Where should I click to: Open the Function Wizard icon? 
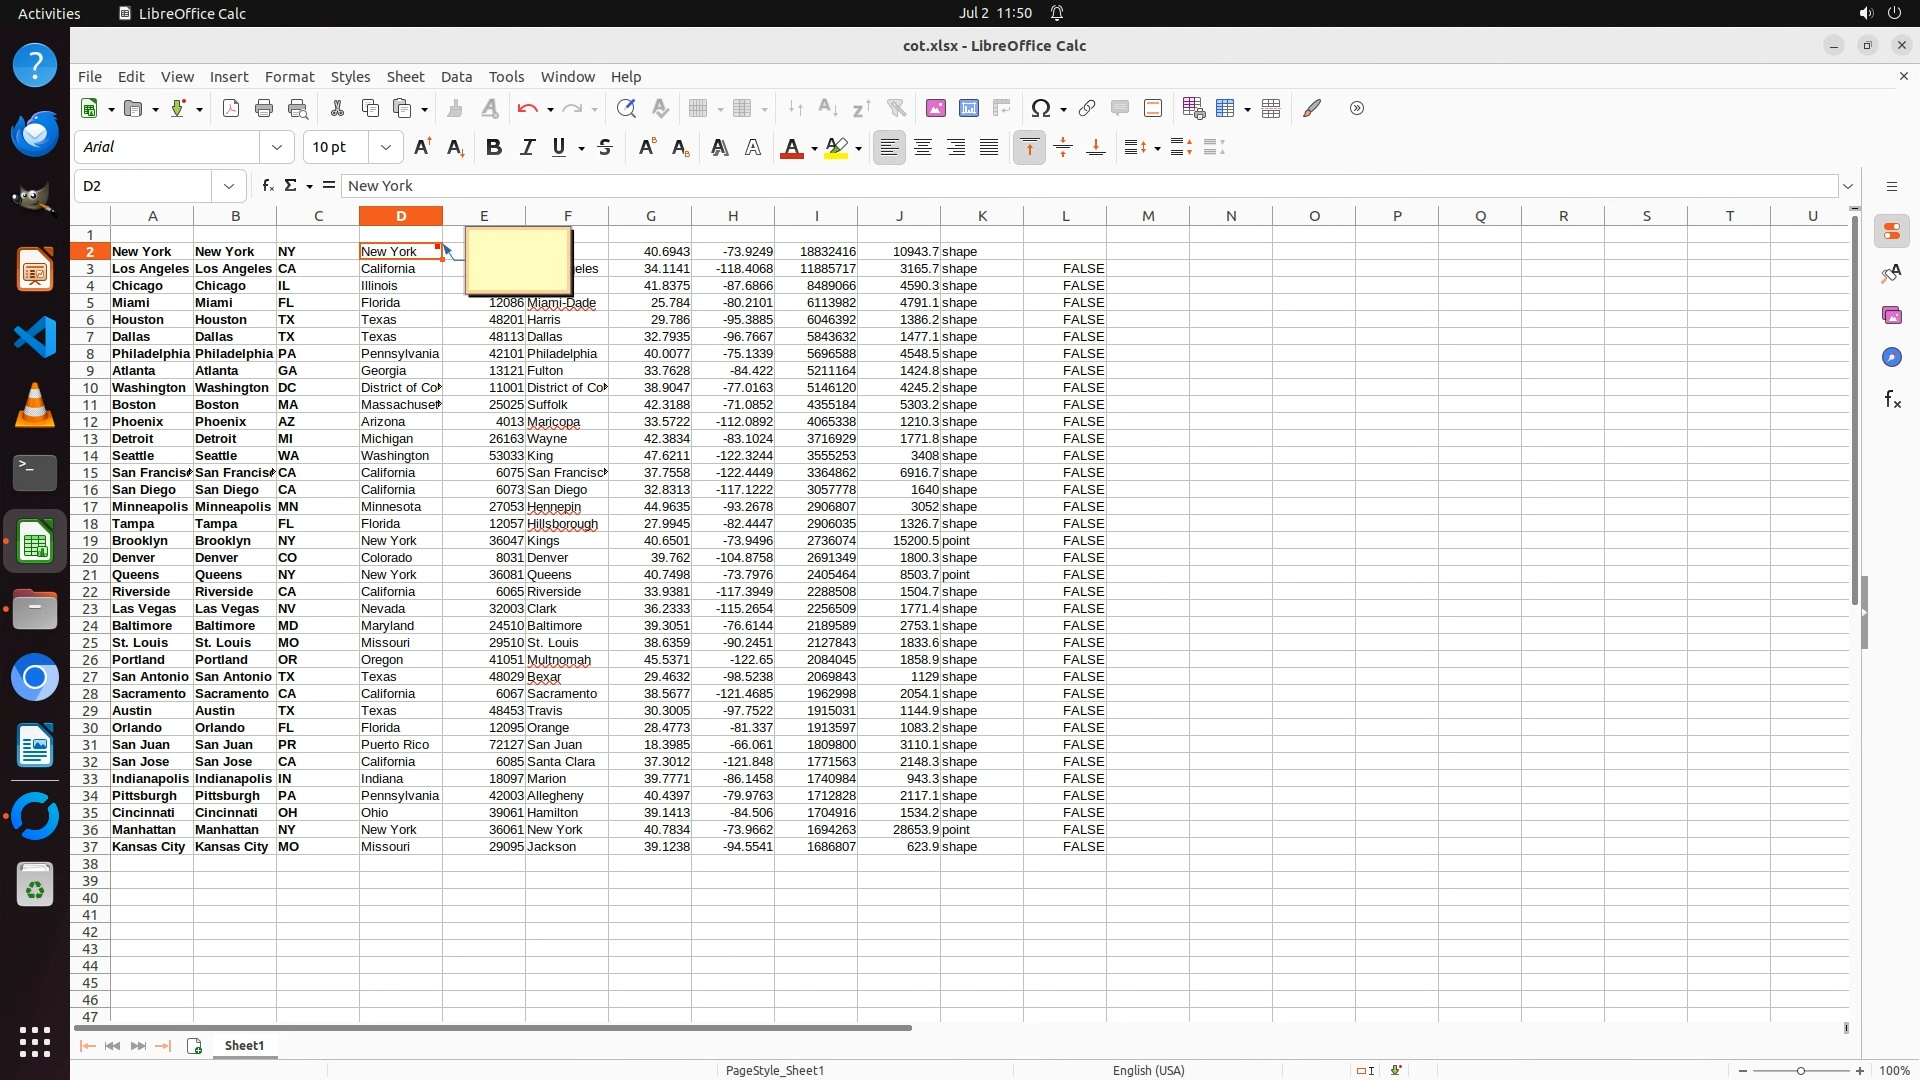pyautogui.click(x=267, y=186)
